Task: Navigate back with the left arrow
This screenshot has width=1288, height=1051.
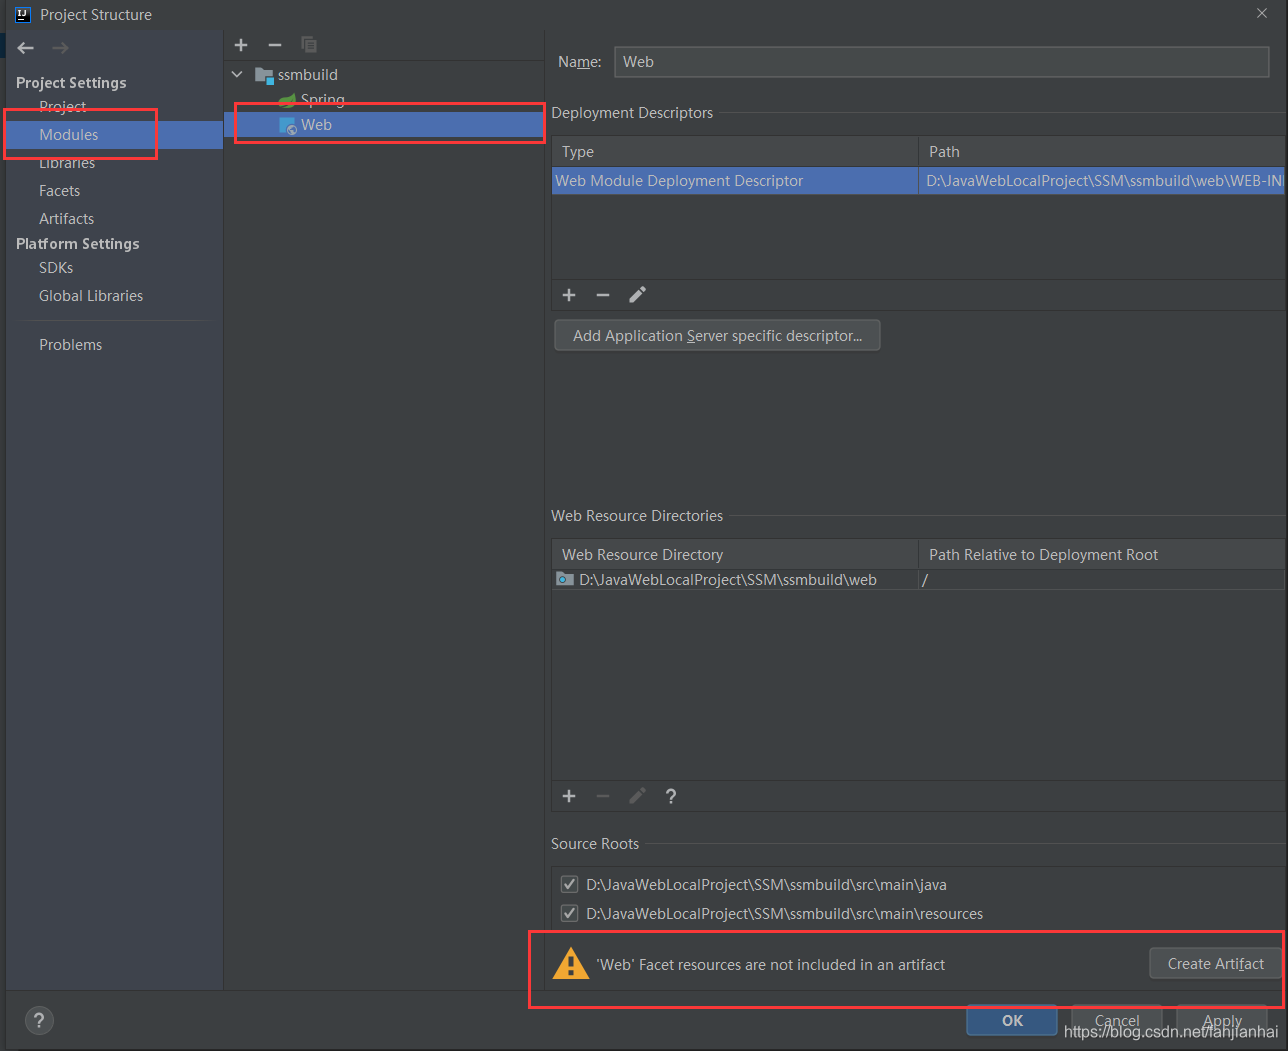Action: [26, 48]
